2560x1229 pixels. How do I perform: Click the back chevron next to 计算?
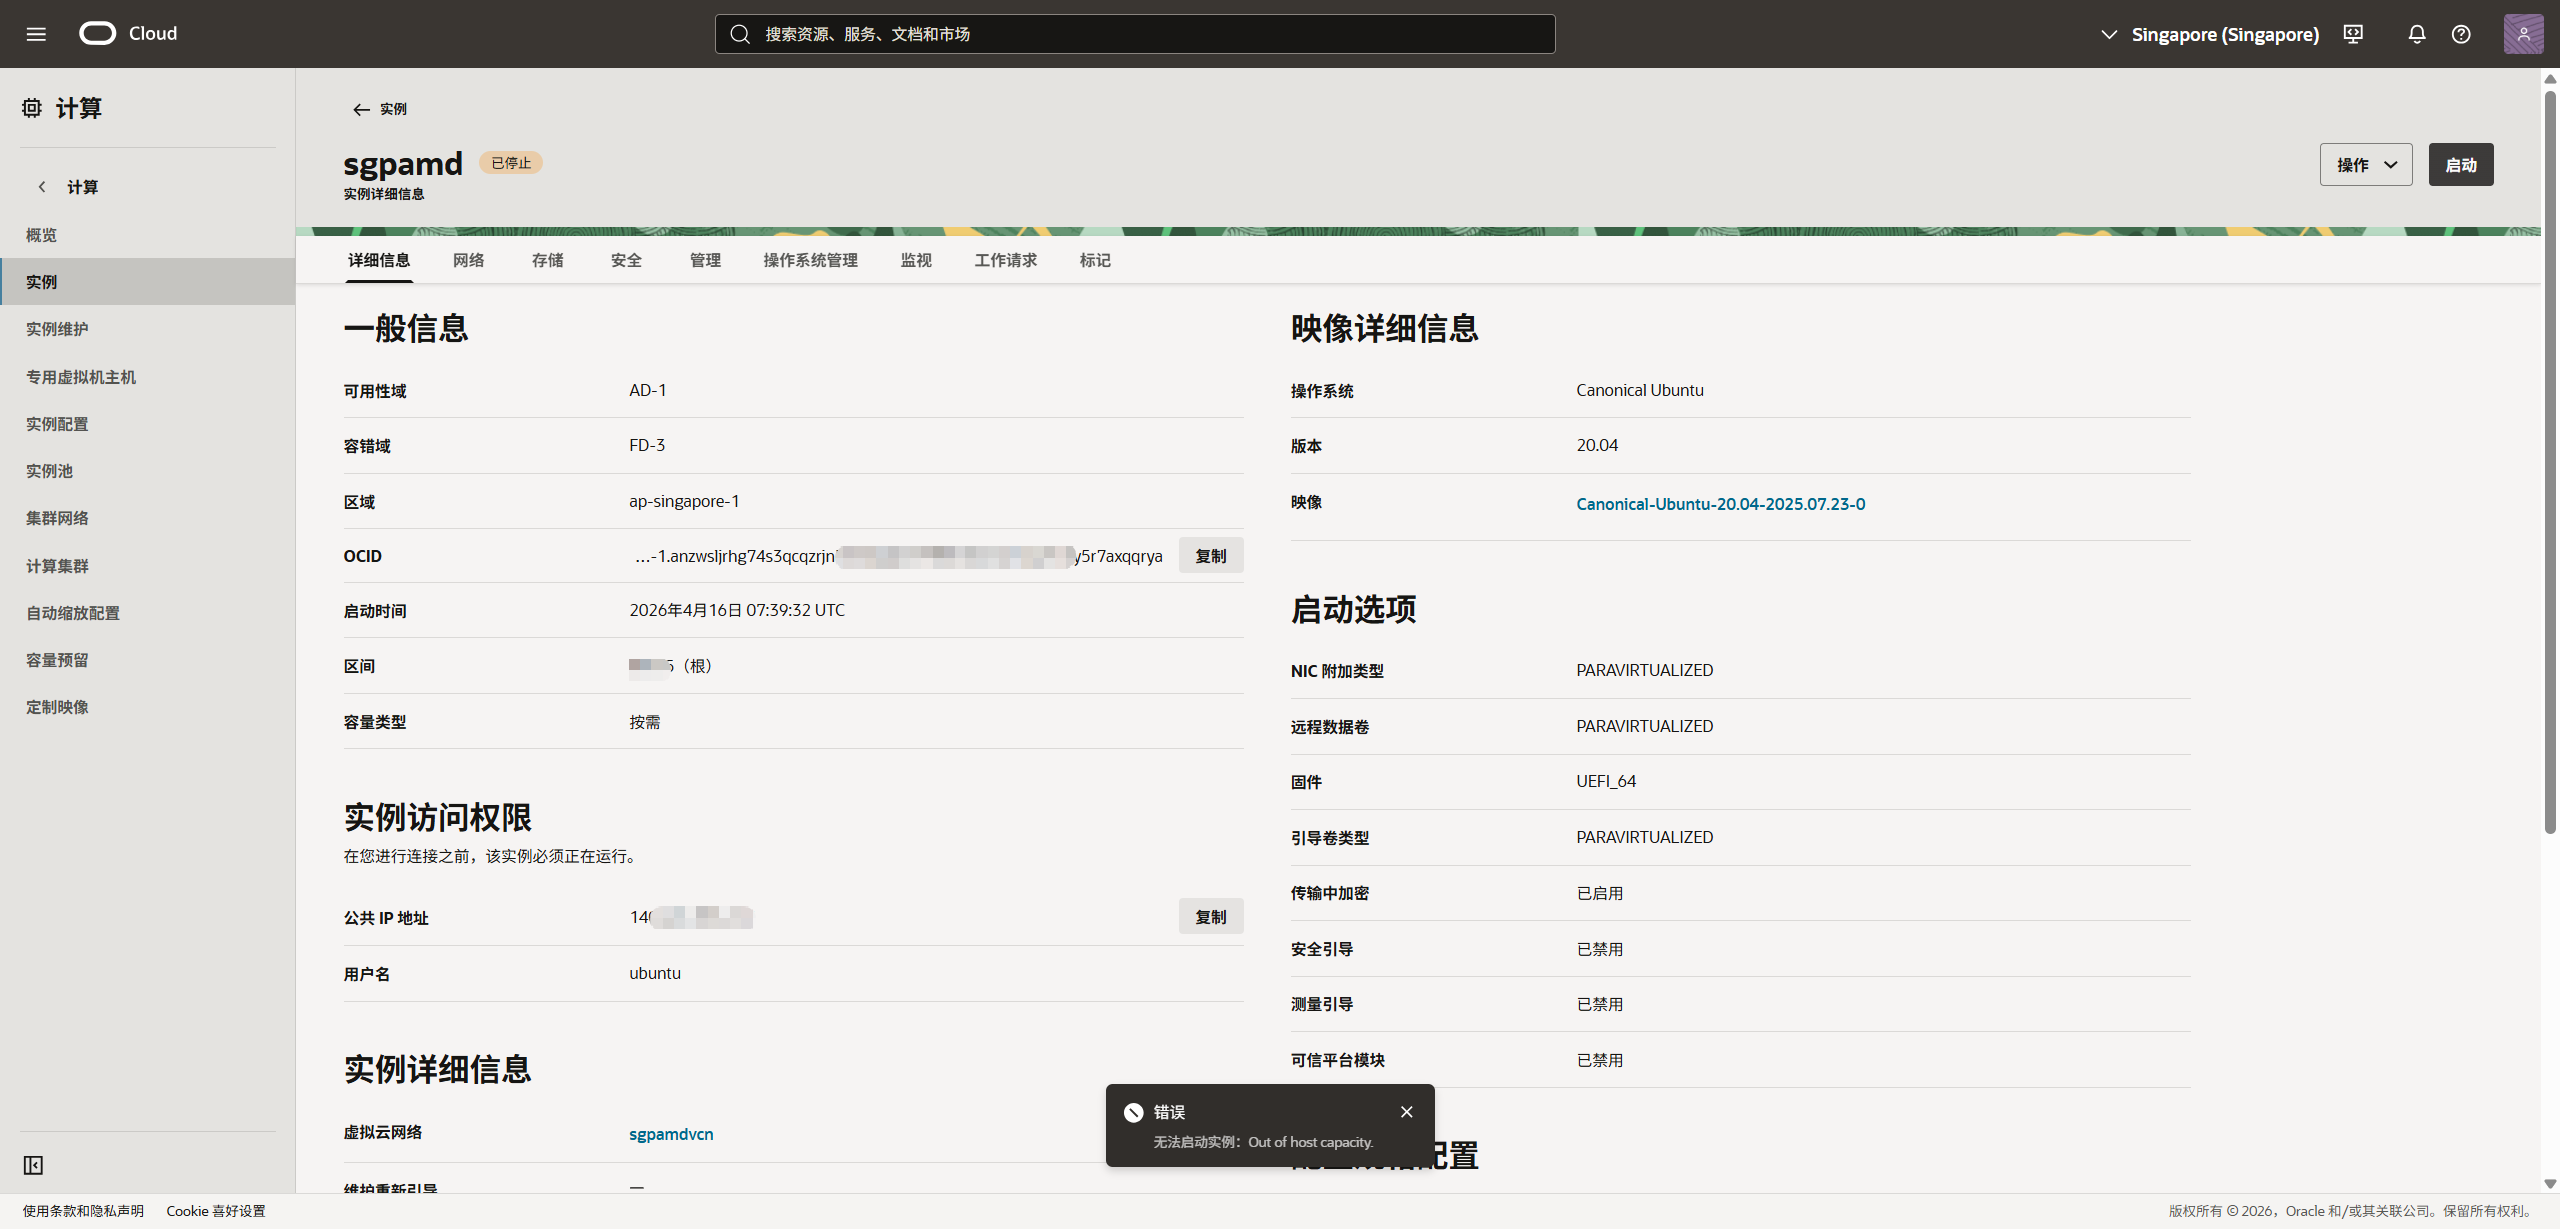pyautogui.click(x=42, y=187)
